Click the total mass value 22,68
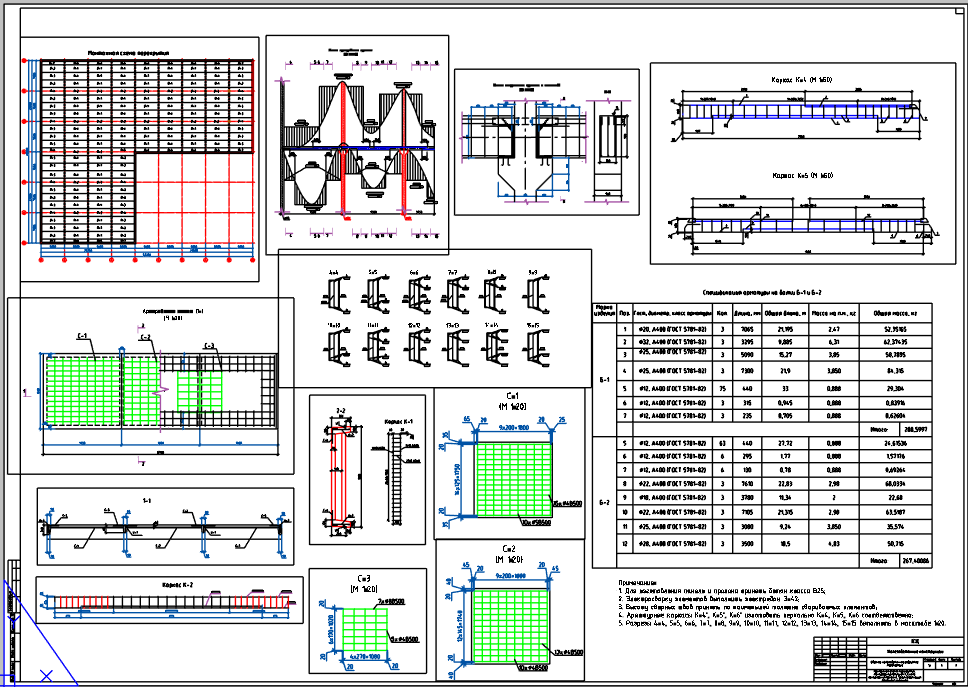Viewport: 968px width, 687px height. (895, 496)
